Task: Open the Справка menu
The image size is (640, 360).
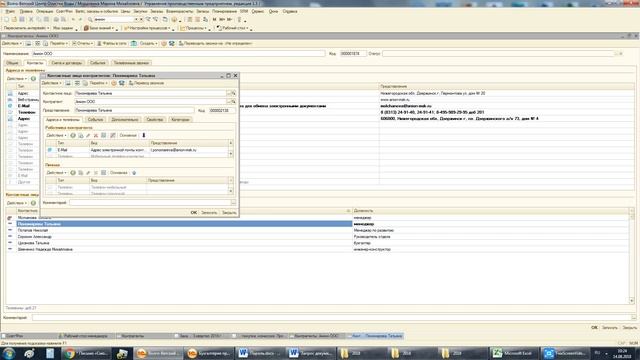Action: point(290,11)
